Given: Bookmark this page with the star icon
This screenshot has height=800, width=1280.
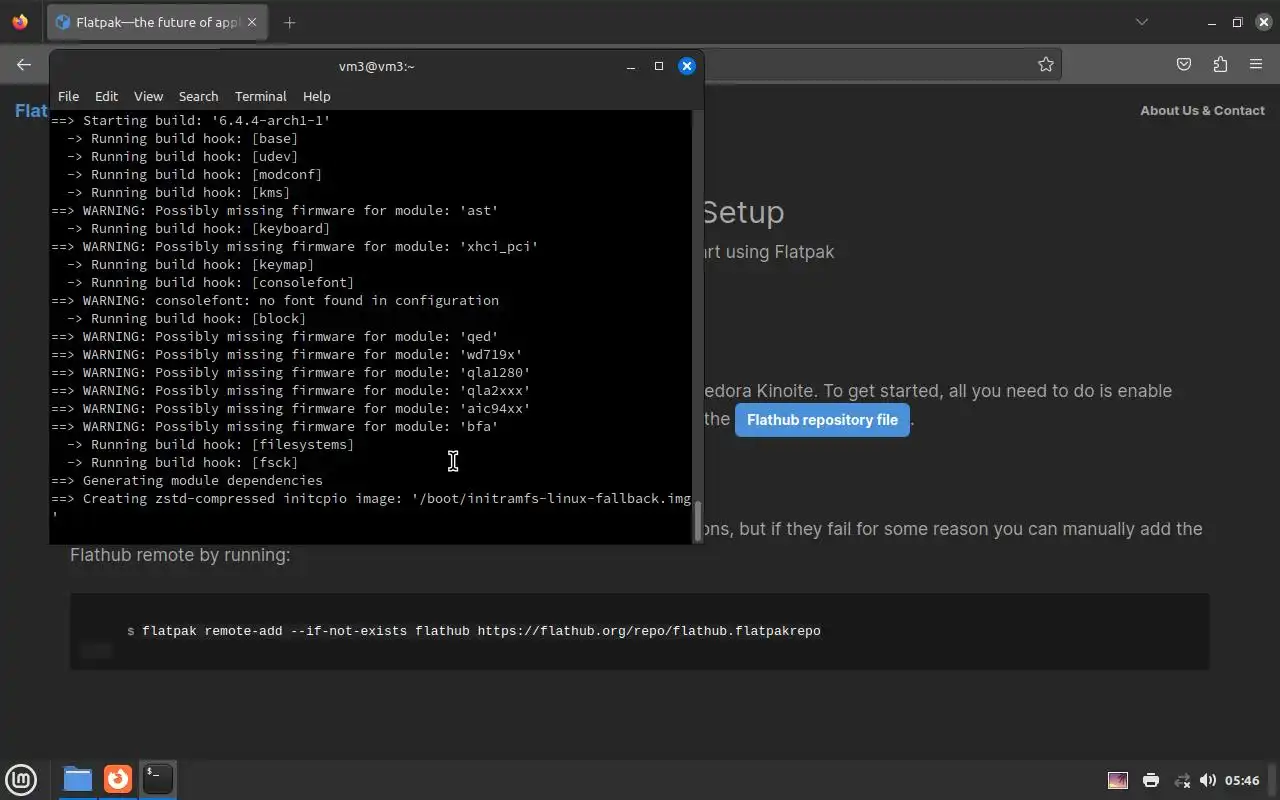Looking at the screenshot, I should (1045, 64).
